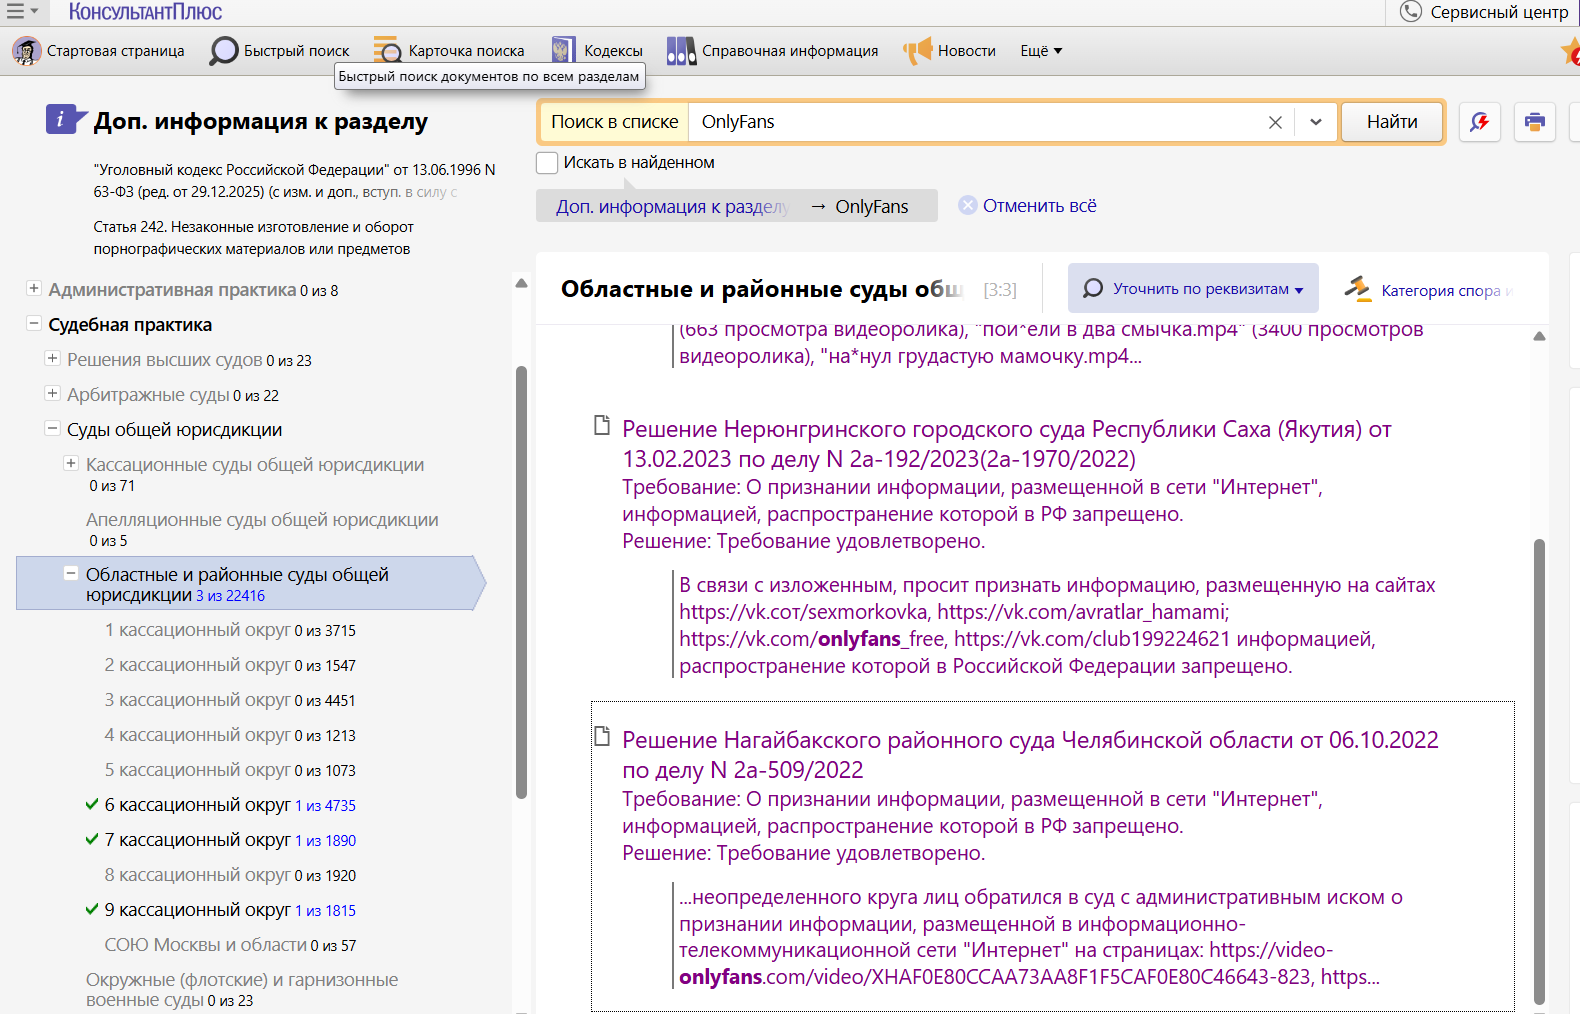Select the 6 кассационный округ checkmark

pos(92,804)
